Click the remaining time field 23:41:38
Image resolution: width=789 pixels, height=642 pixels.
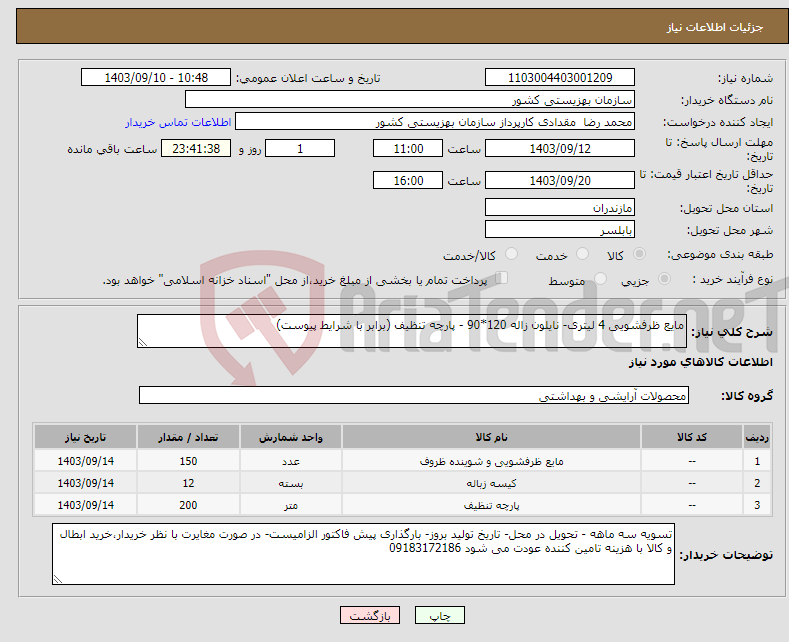[x=196, y=148]
